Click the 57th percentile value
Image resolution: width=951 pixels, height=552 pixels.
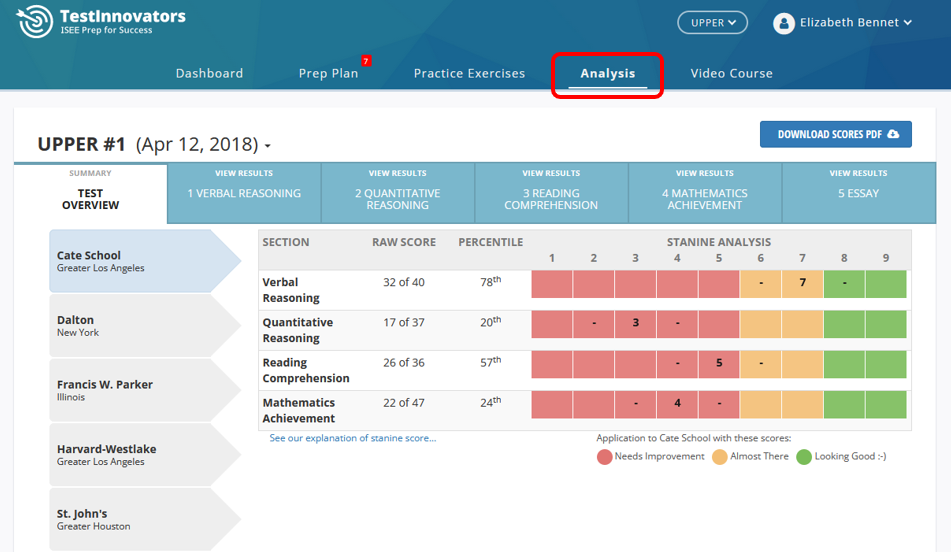(491, 362)
